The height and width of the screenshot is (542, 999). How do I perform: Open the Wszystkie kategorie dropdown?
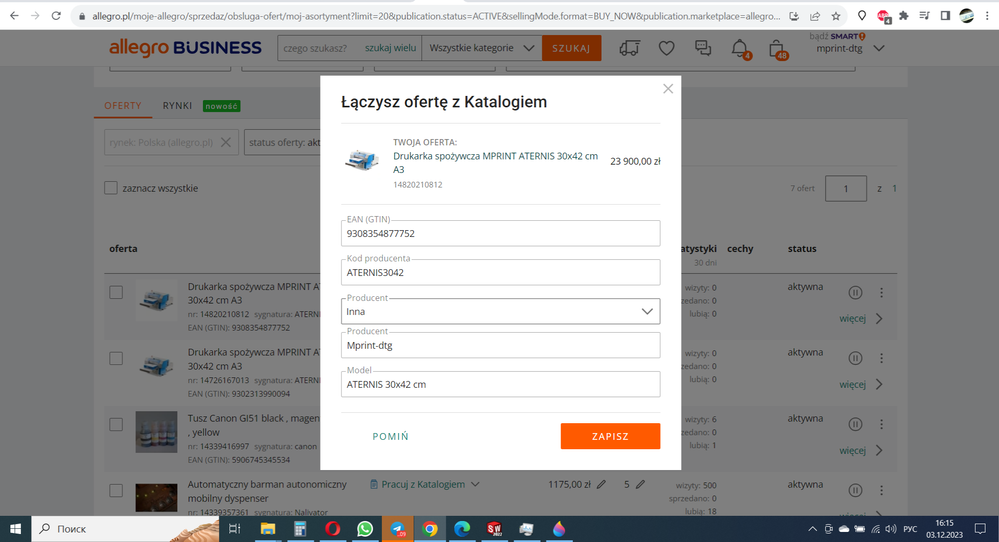click(x=481, y=48)
